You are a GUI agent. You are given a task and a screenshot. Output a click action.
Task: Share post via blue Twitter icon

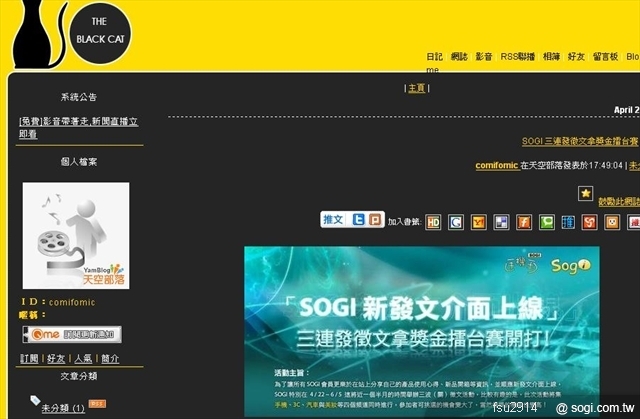tap(358, 220)
